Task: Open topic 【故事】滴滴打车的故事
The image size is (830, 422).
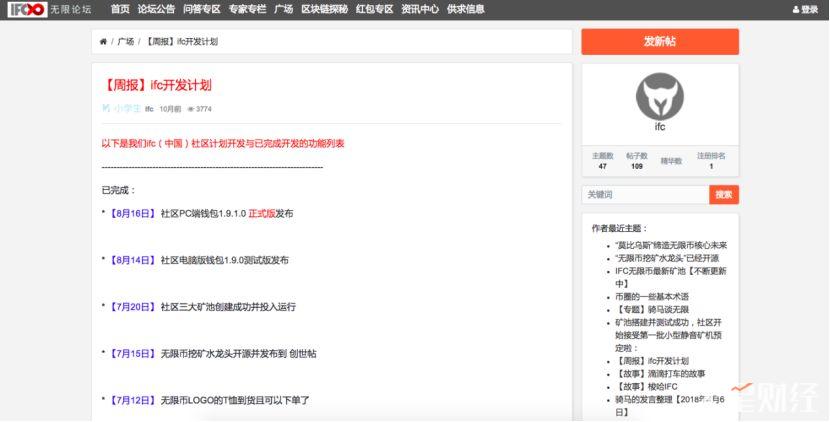Action: (x=660, y=374)
